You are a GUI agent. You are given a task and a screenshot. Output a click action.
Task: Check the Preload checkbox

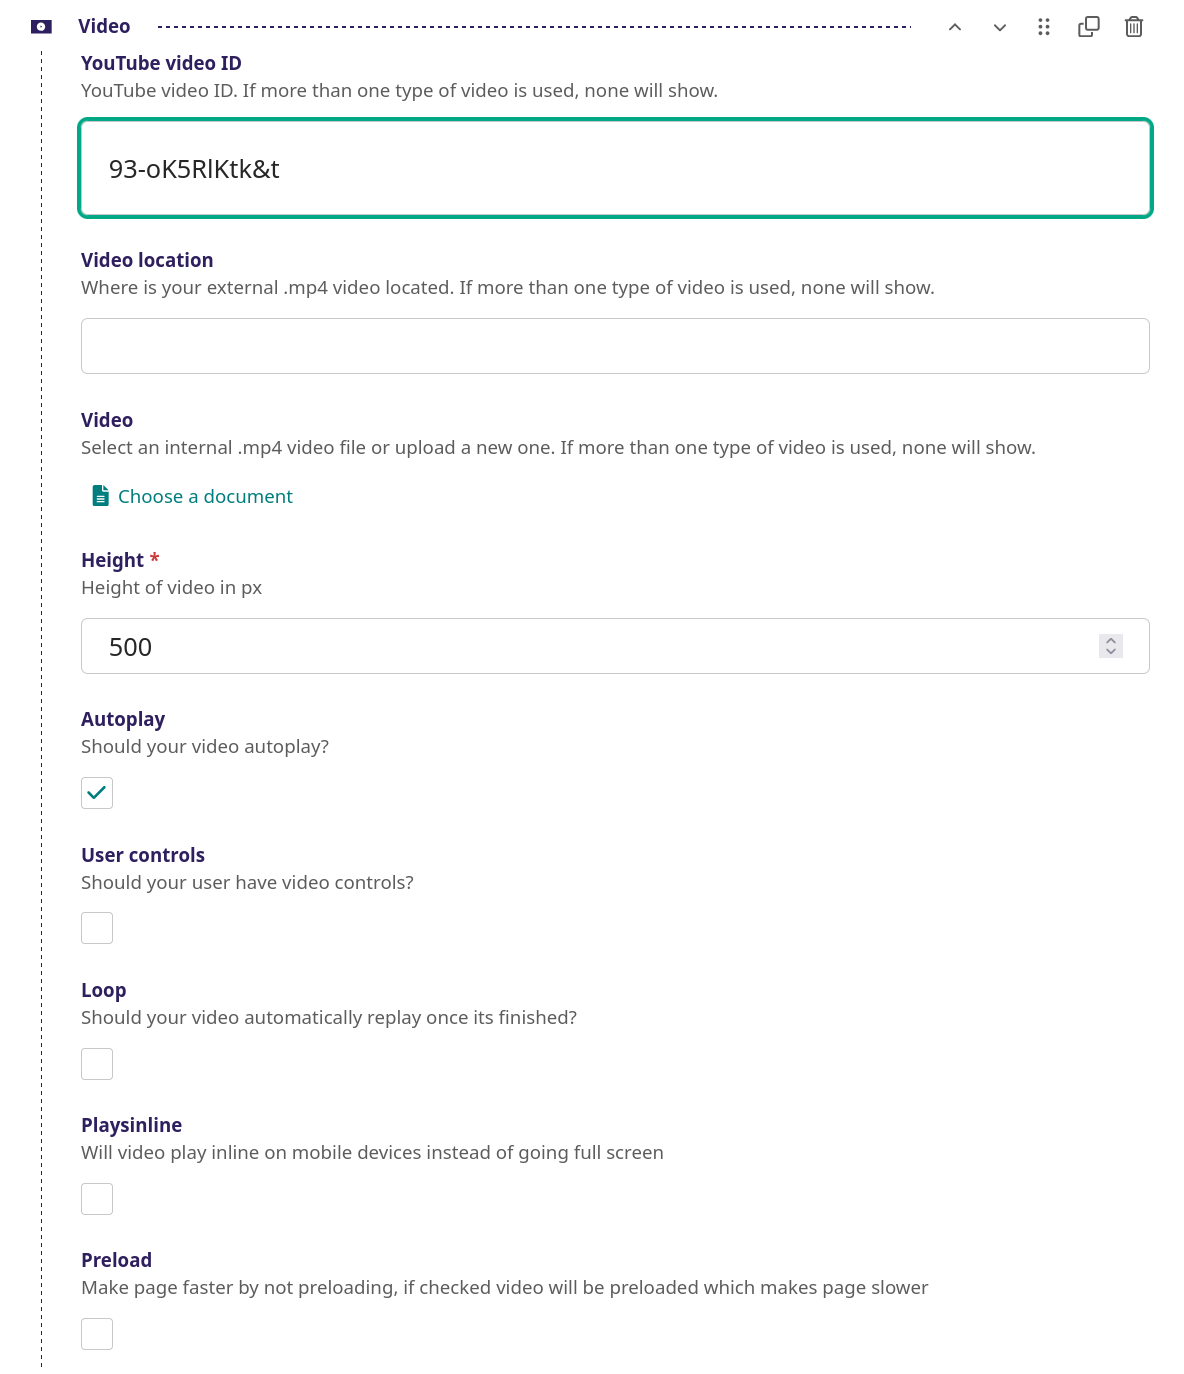click(x=97, y=1334)
